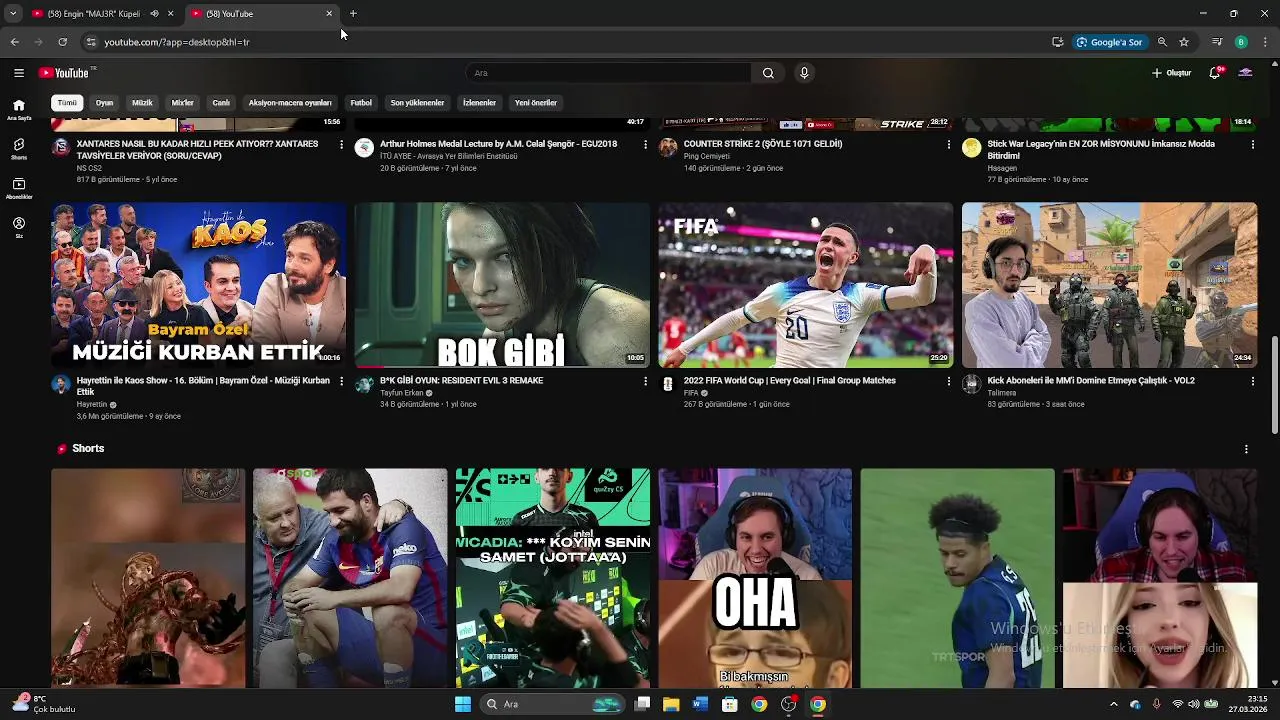Viewport: 1280px width, 720px height.
Task: Click the search magnifier button
Action: point(768,73)
